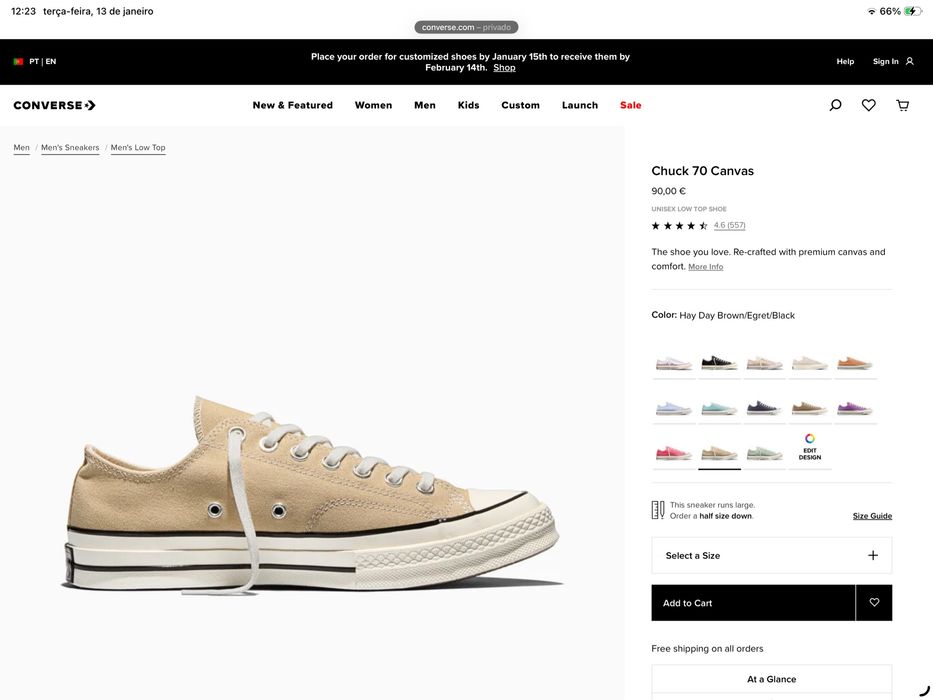Tap the battery indicator in status bar
This screenshot has height=700, width=933.
[x=912, y=11]
